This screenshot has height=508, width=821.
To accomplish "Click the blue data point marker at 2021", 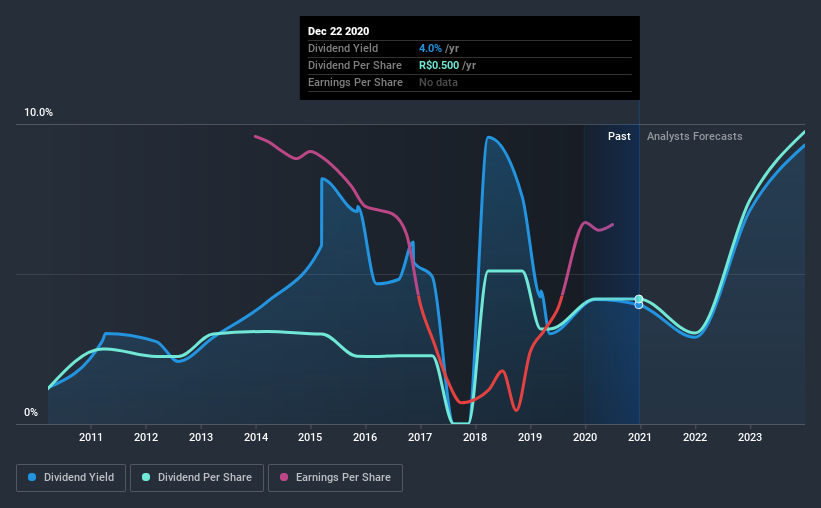I will 639,305.
